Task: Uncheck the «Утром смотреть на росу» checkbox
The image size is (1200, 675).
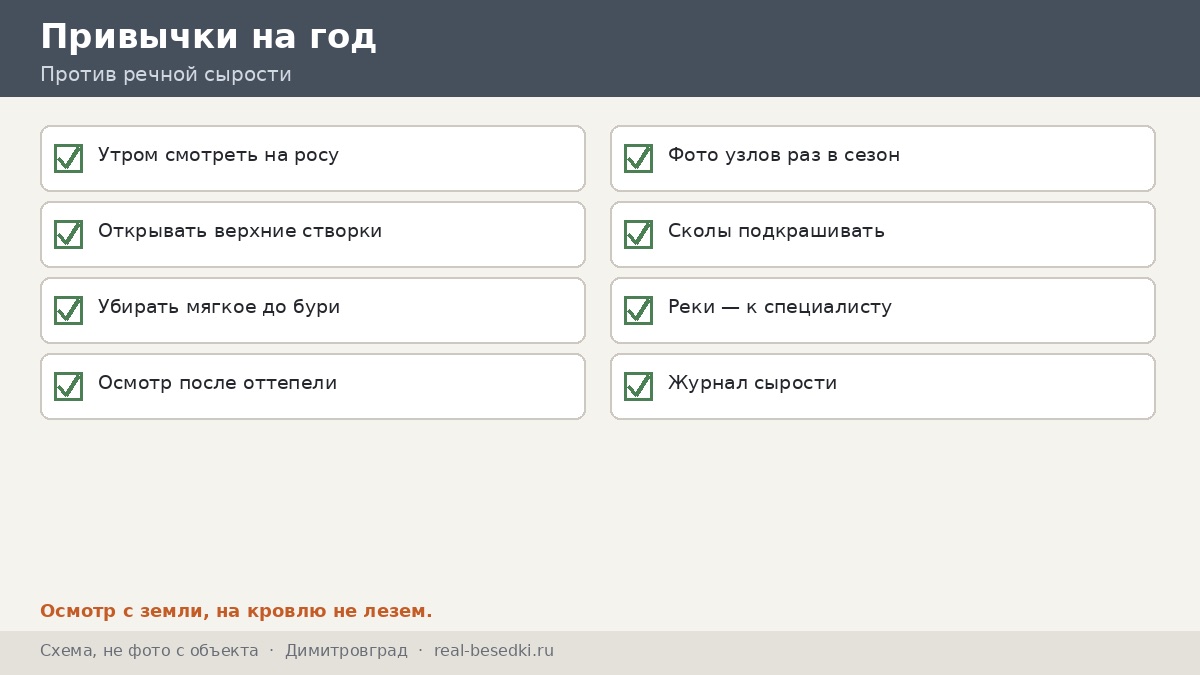Action: click(x=68, y=158)
